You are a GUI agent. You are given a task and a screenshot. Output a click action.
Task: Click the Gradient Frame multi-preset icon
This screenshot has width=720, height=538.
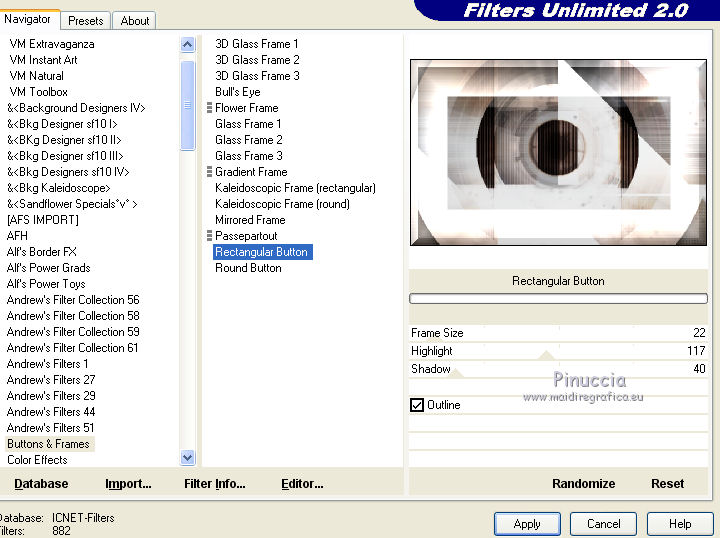209,172
